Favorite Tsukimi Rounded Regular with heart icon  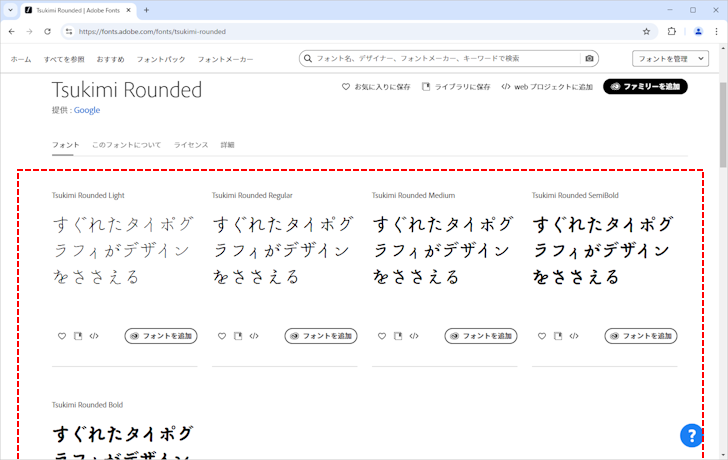[222, 336]
